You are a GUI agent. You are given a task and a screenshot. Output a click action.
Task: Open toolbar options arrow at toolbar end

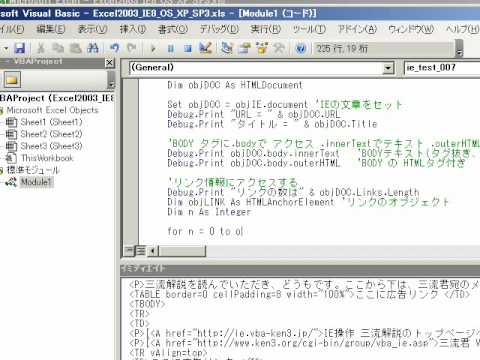(x=459, y=49)
